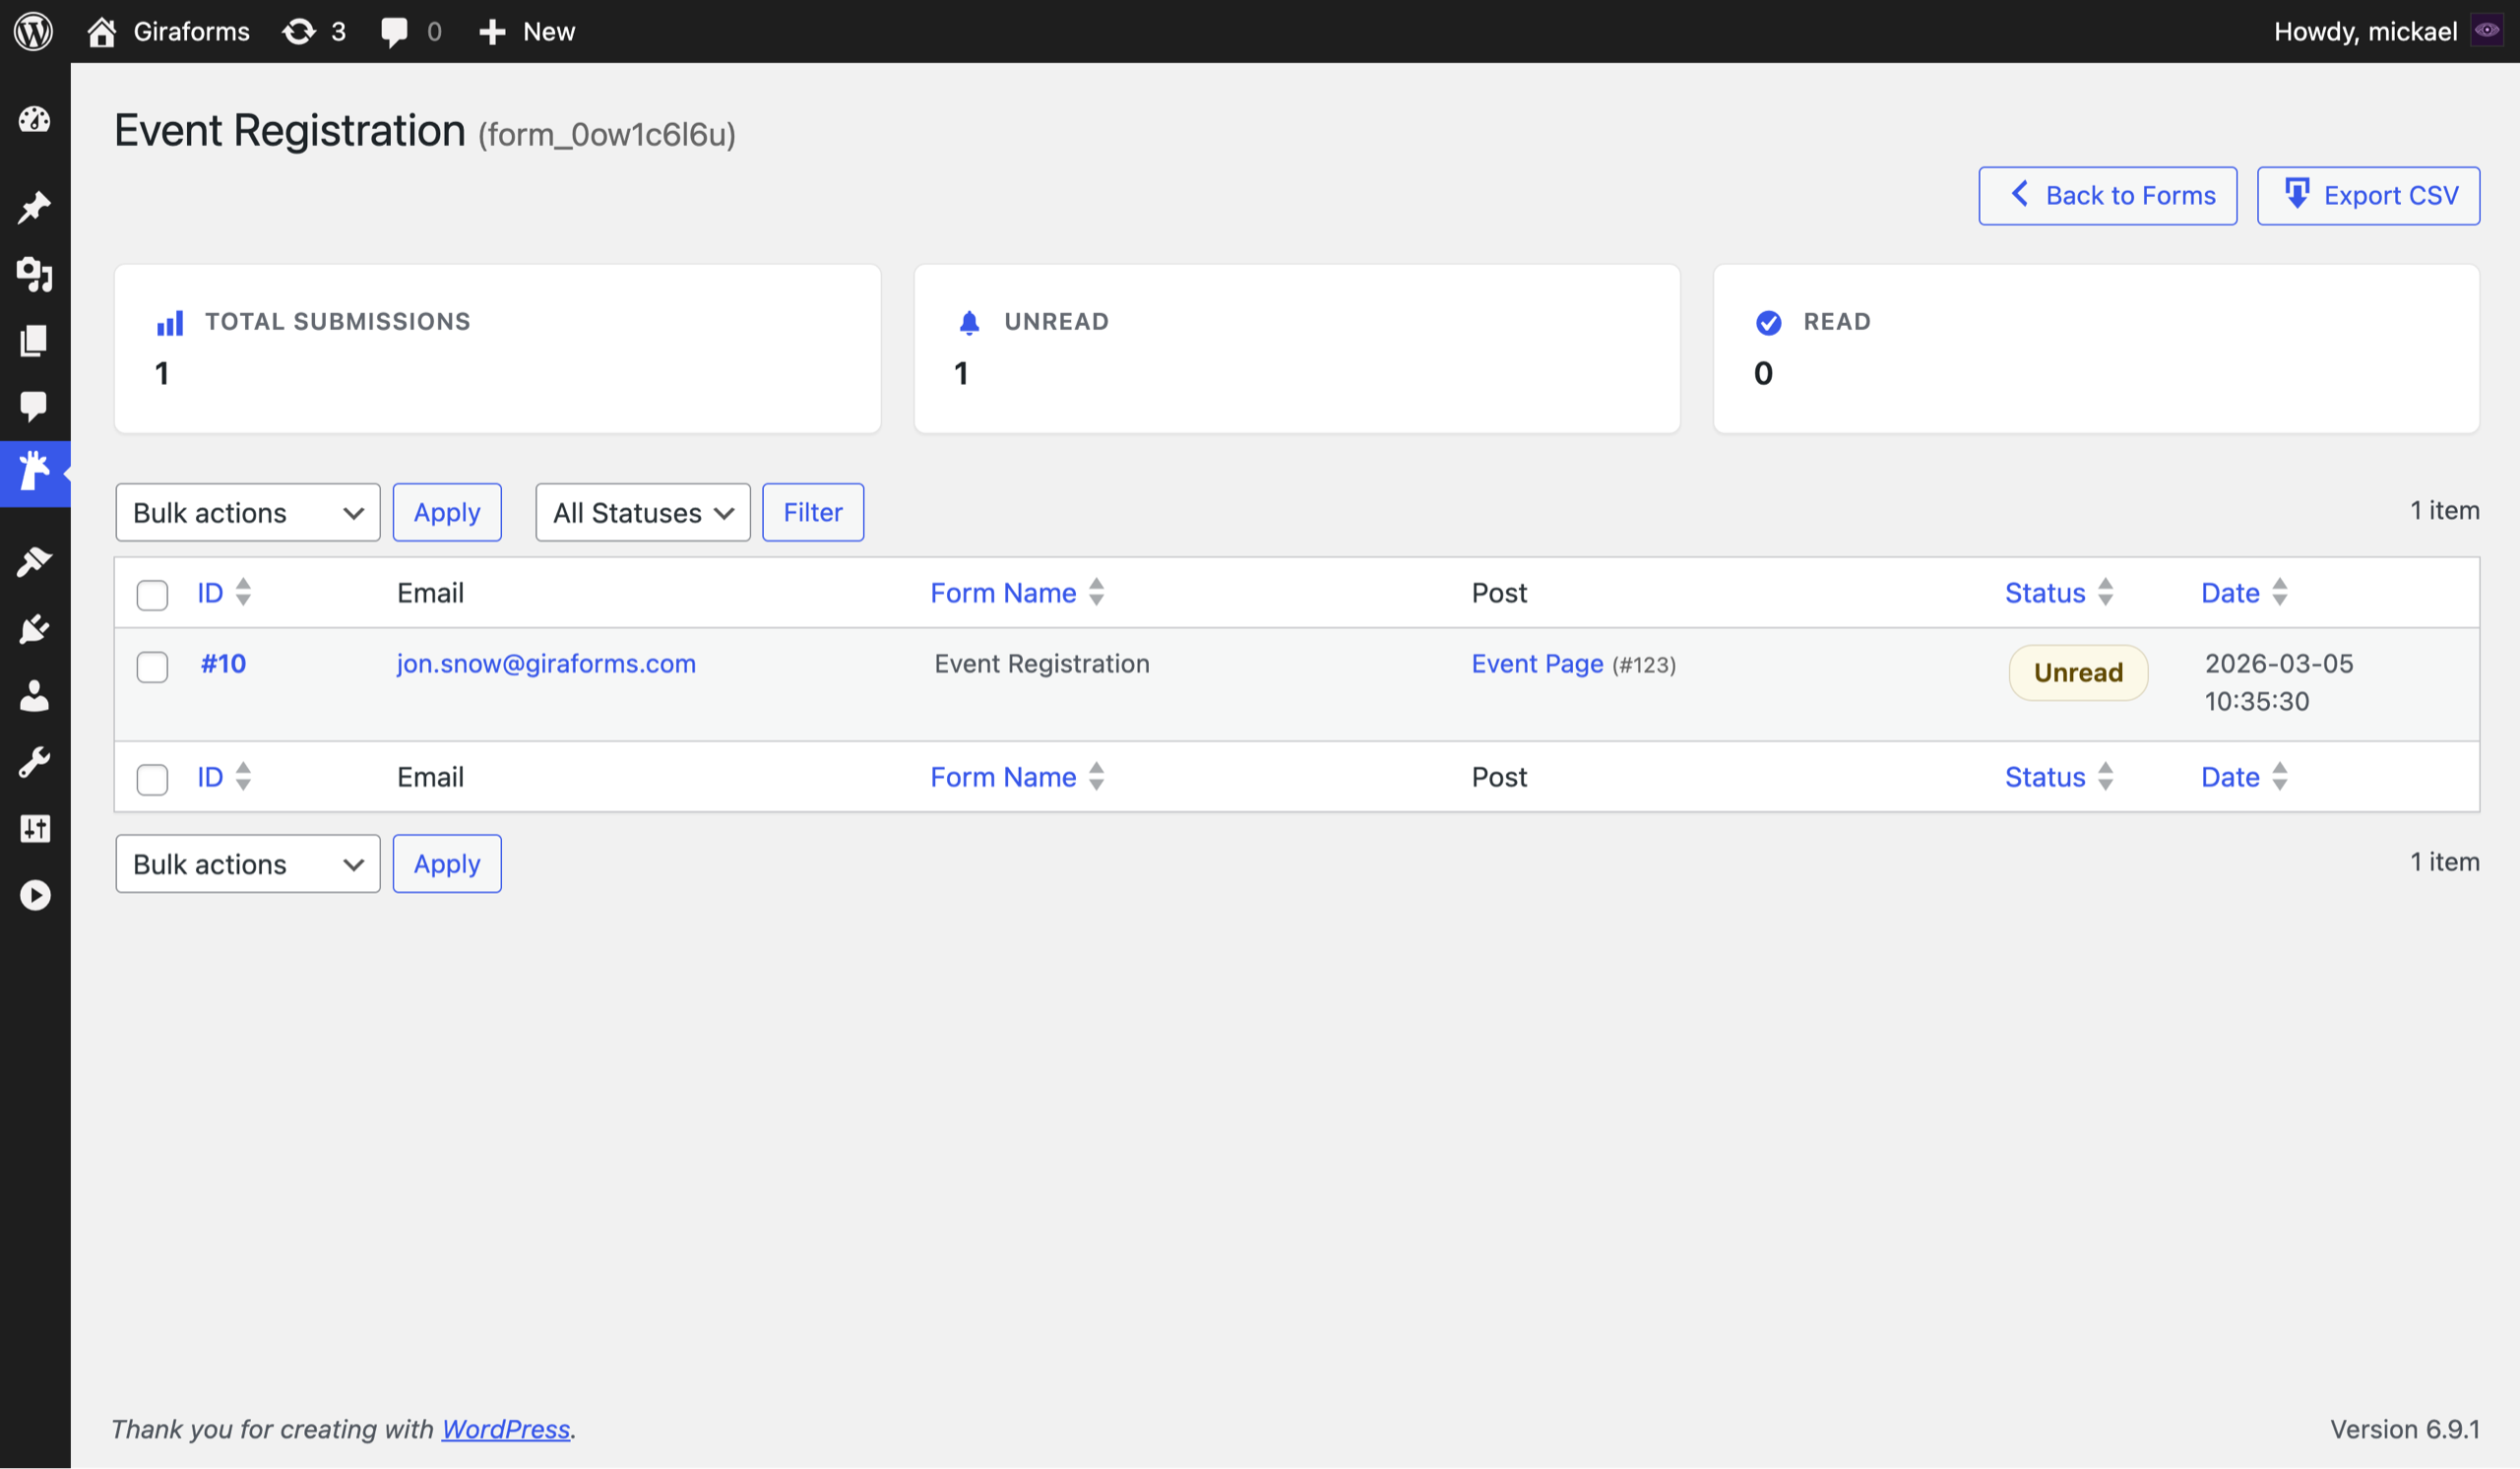2520x1469 pixels.
Task: Click the top 1 item count
Action: [x=2444, y=510]
